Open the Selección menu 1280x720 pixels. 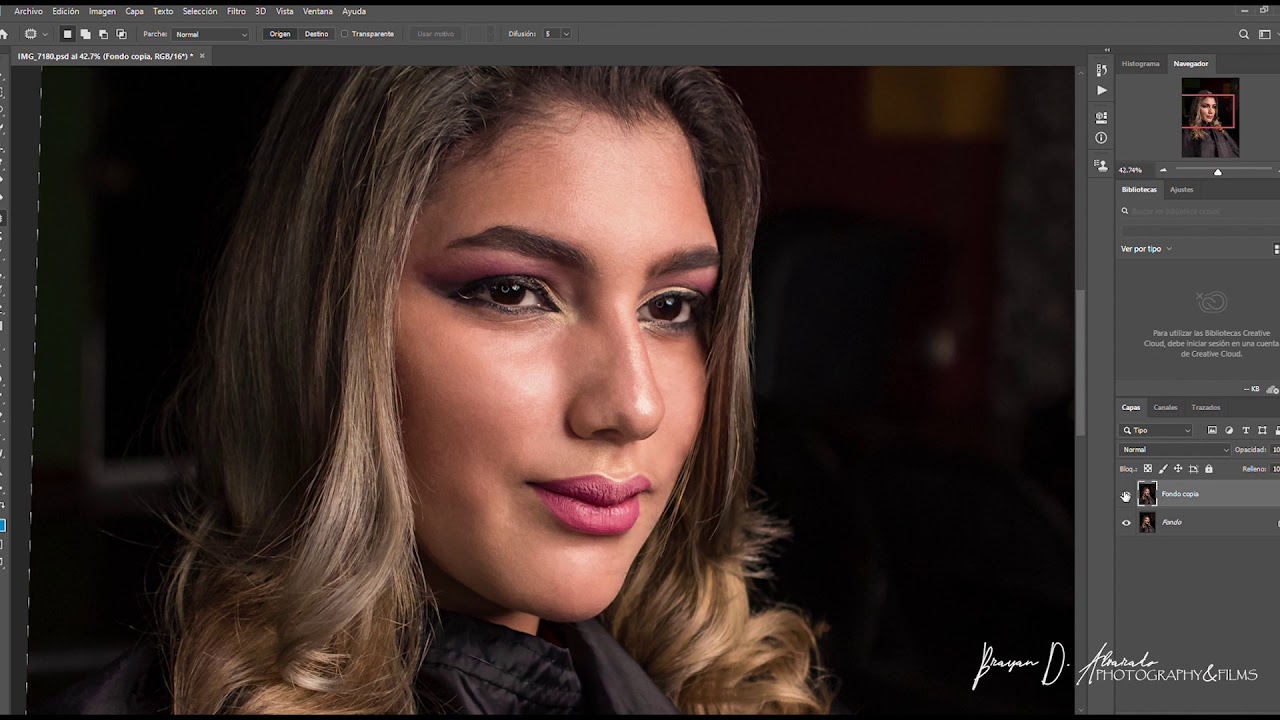point(200,11)
